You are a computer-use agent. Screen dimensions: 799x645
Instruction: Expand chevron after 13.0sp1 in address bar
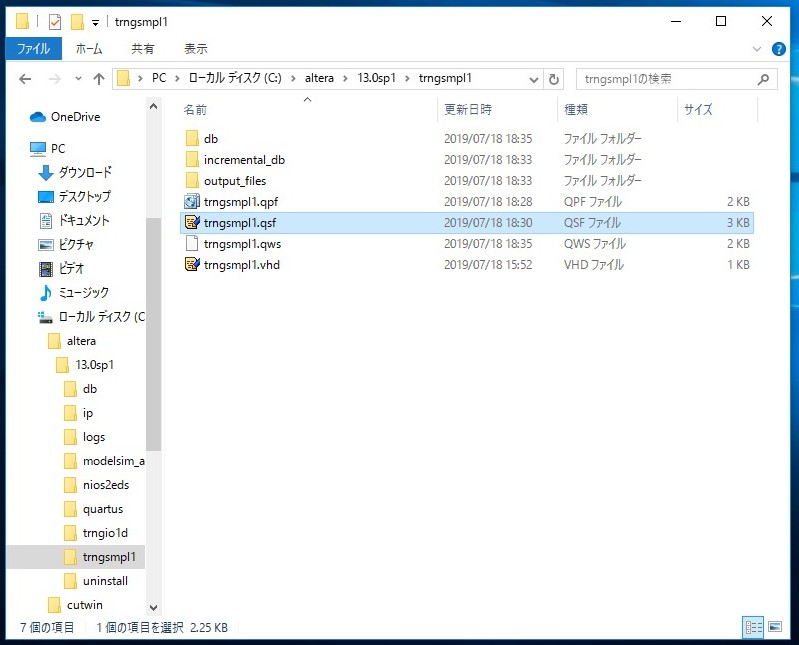click(x=407, y=78)
